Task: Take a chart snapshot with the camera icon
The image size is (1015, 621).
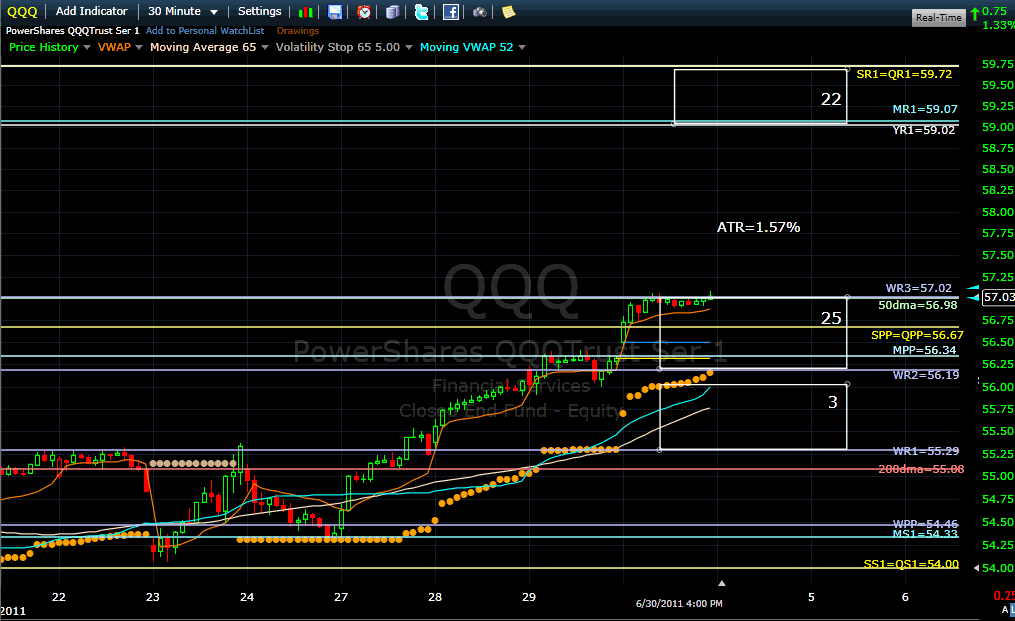Action: point(479,12)
